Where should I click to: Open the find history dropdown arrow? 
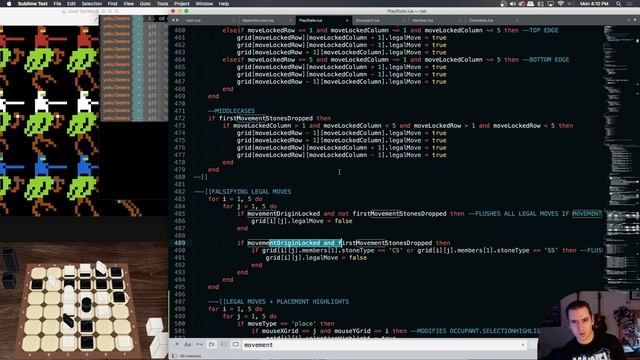(522, 345)
